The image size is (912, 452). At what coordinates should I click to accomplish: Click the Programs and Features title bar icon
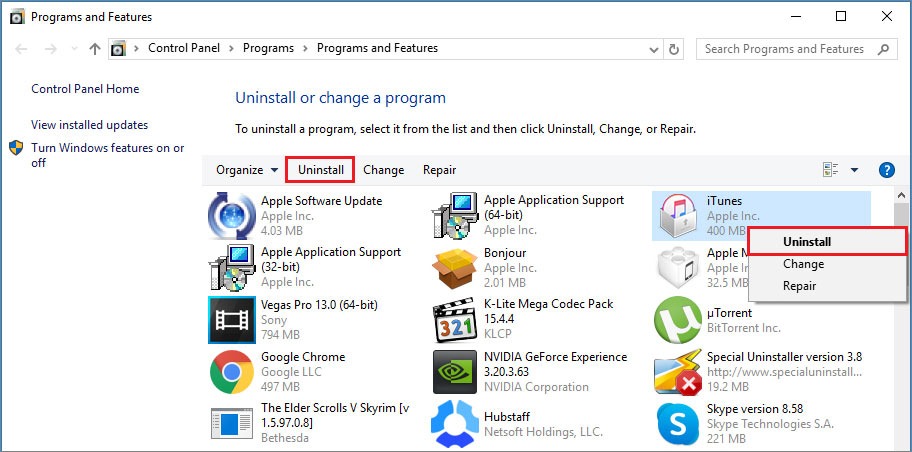point(17,17)
